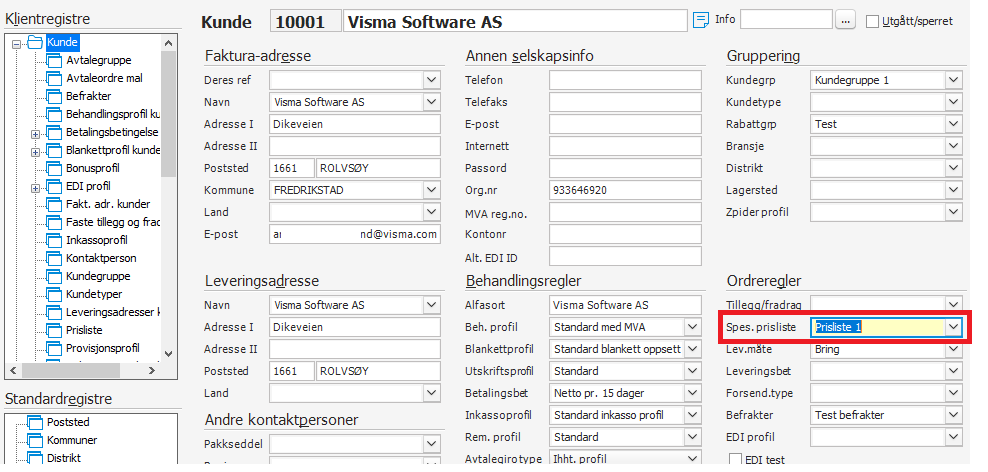This screenshot has height=472, width=988.
Task: Click Klientregistre tree vertical scrollbar
Action: [x=168, y=113]
